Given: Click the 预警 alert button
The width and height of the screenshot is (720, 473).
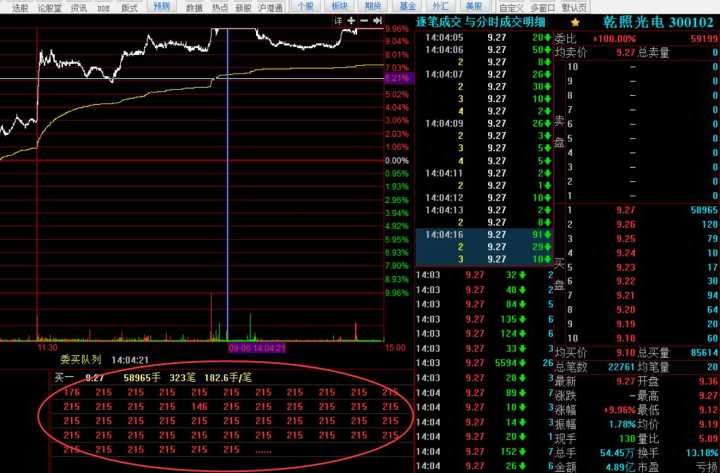Looking at the screenshot, I should (162, 6).
